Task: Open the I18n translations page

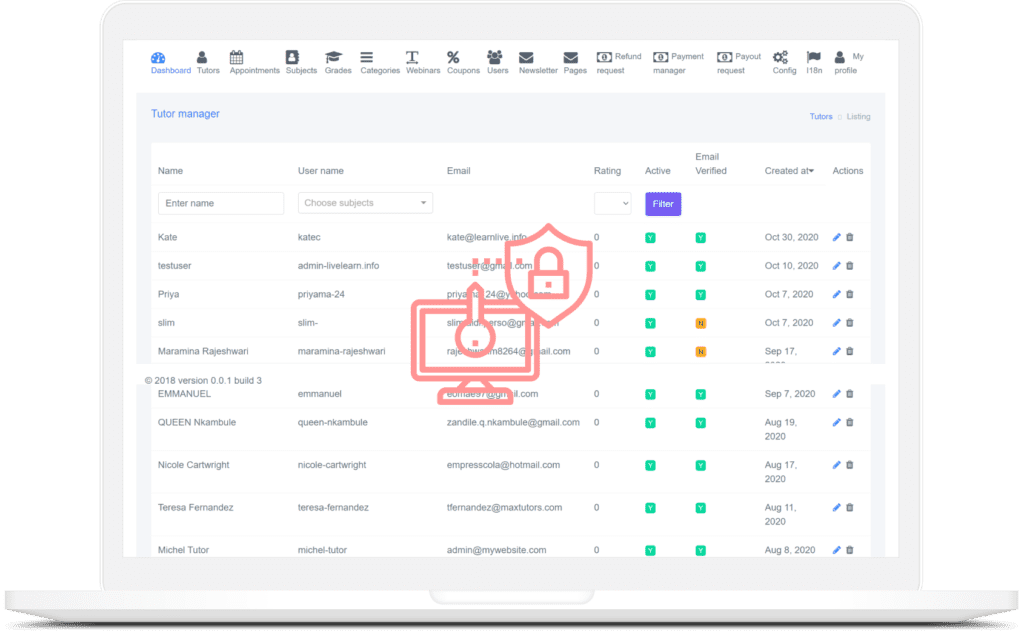Action: (x=813, y=62)
